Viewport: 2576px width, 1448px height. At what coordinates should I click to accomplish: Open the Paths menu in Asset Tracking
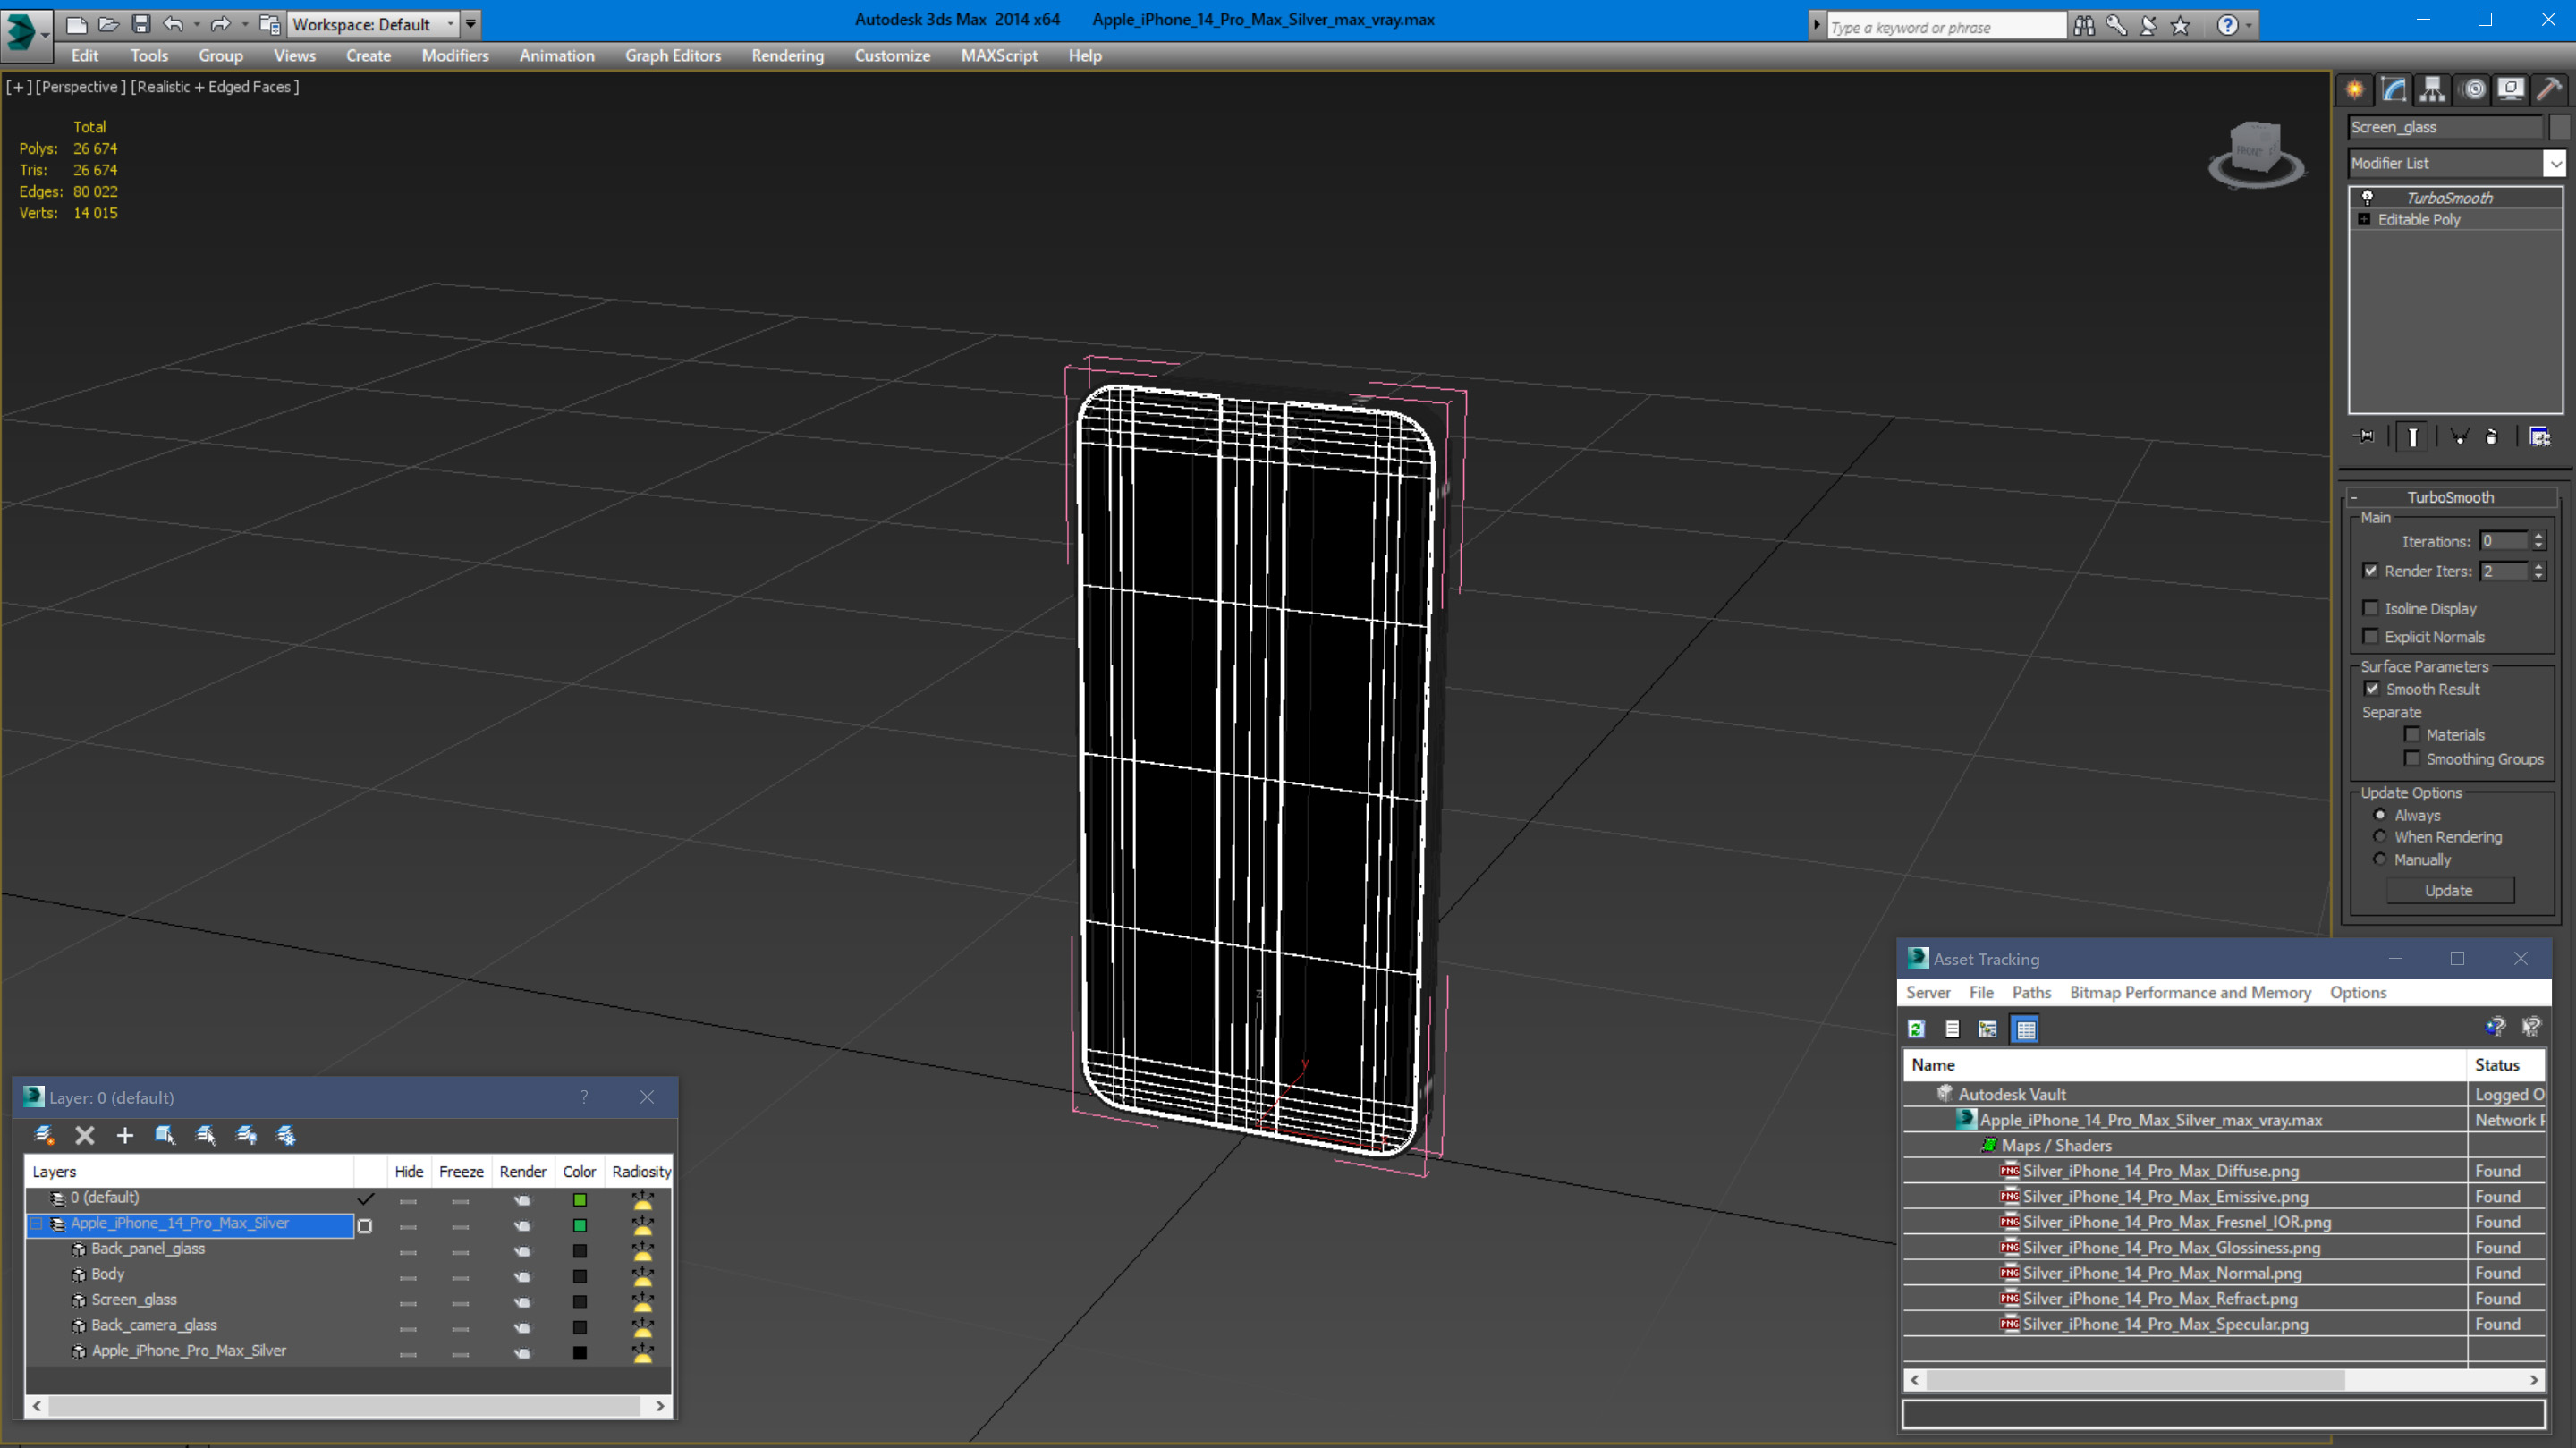(2031, 992)
